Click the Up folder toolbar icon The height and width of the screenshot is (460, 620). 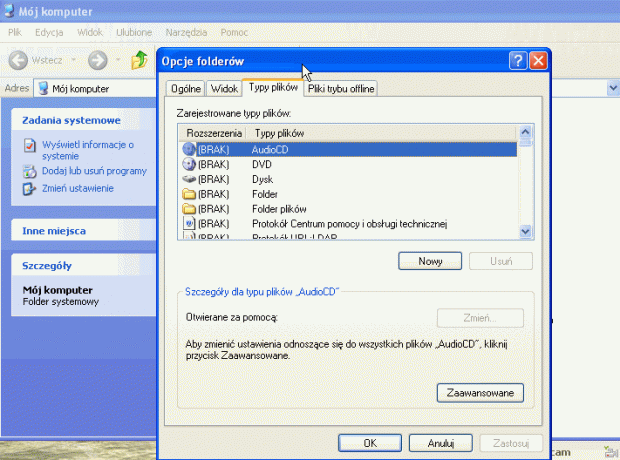pos(140,60)
